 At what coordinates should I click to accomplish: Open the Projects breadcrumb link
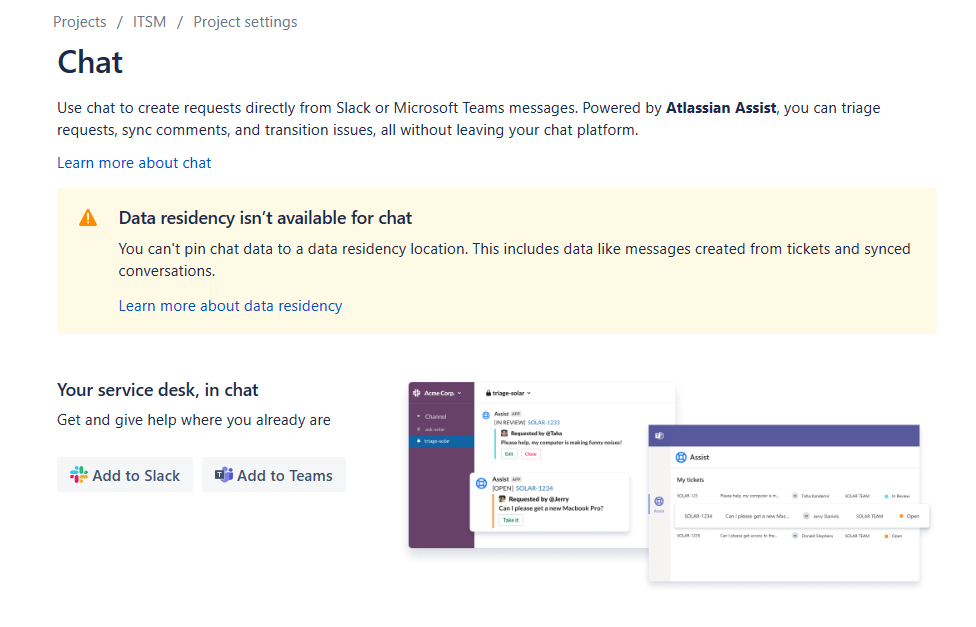click(80, 22)
